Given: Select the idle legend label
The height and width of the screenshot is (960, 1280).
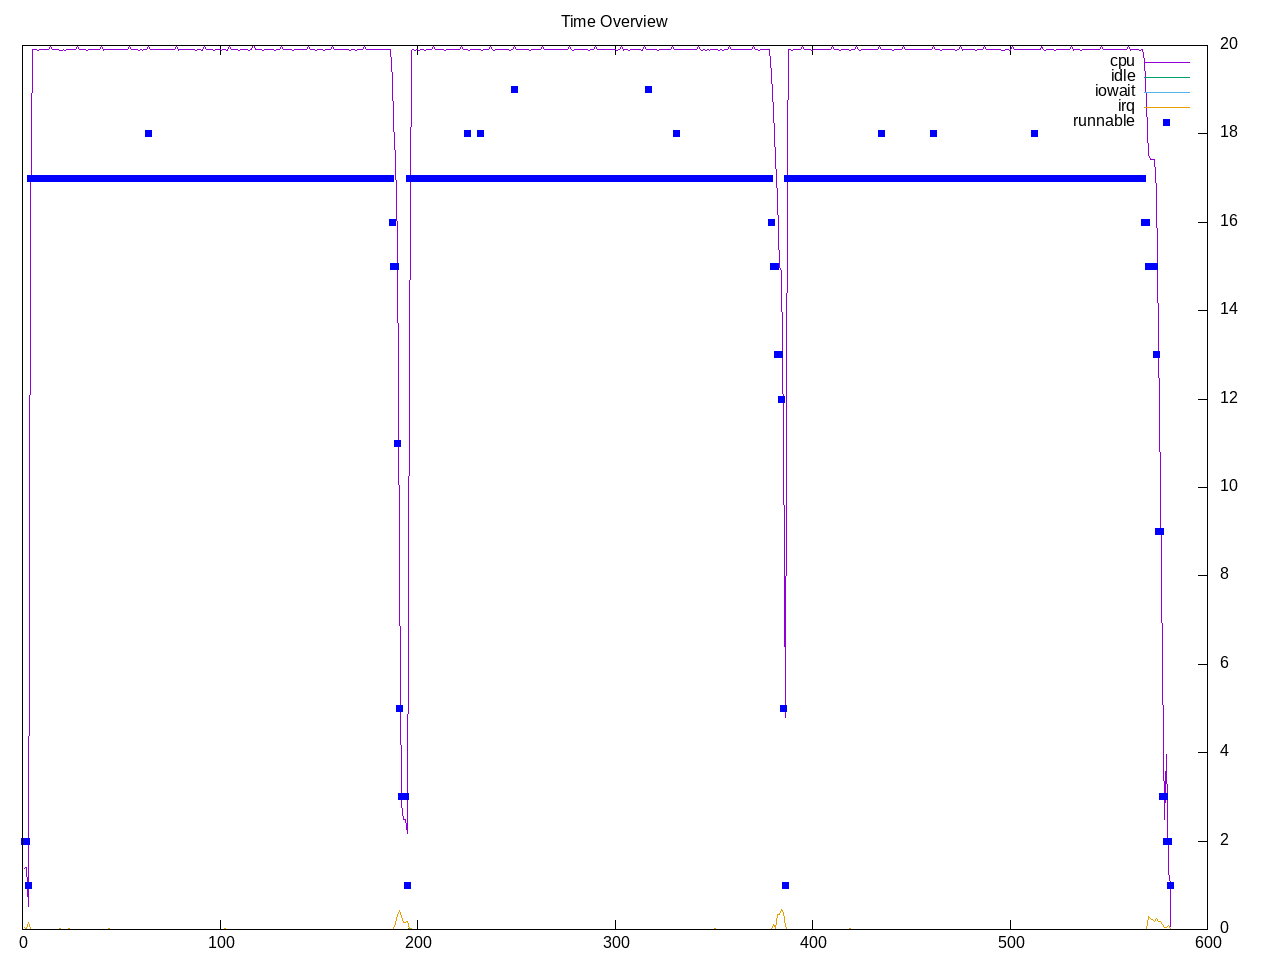Looking at the screenshot, I should coord(1123,76).
